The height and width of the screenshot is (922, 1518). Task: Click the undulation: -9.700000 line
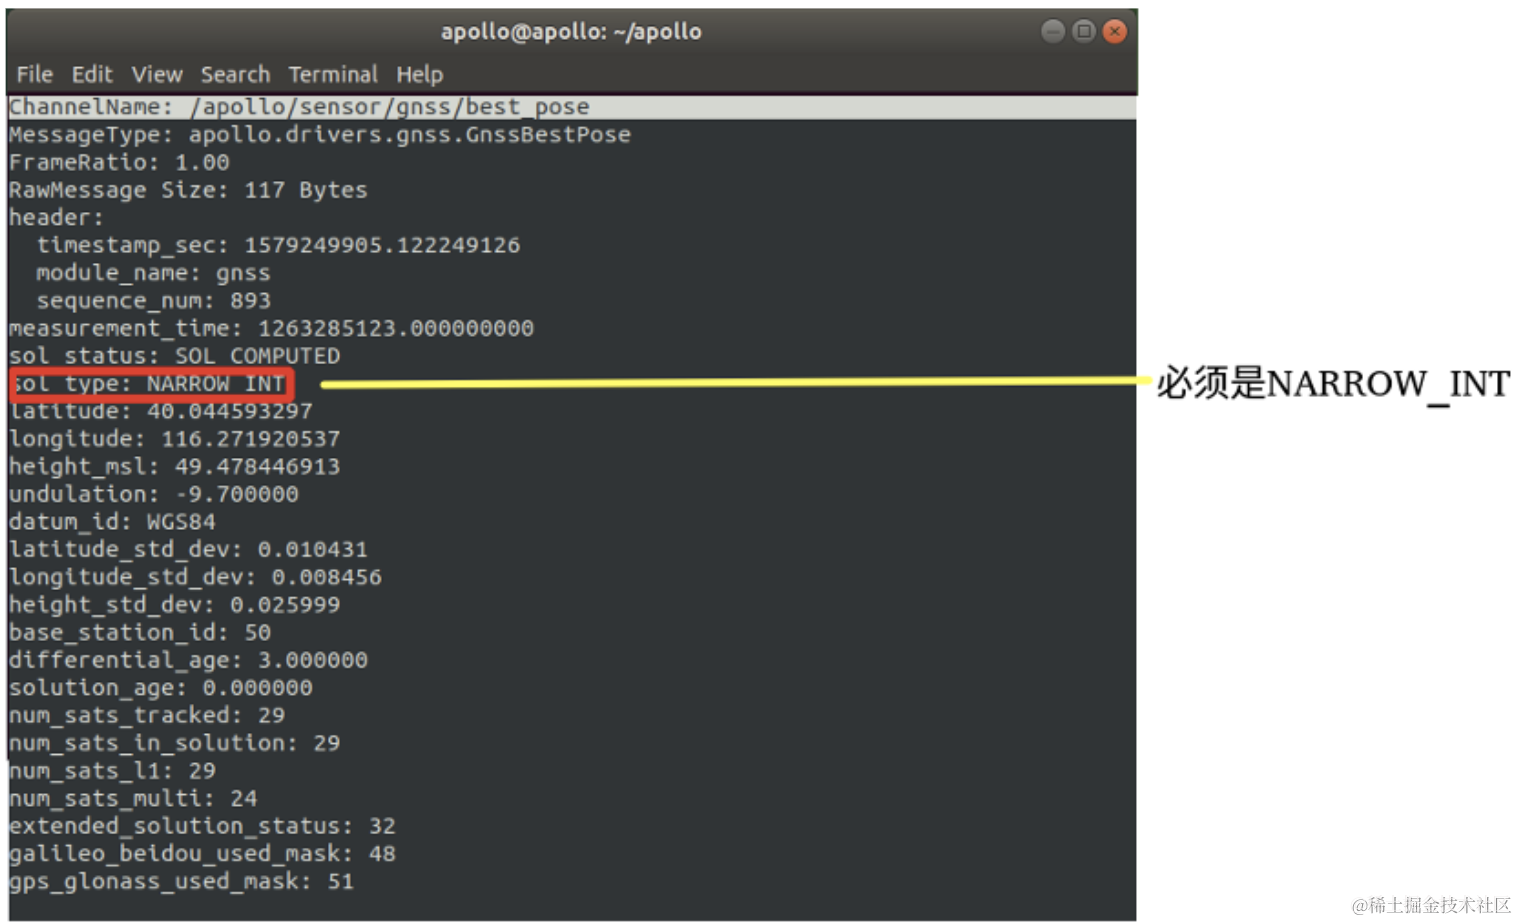(x=153, y=494)
